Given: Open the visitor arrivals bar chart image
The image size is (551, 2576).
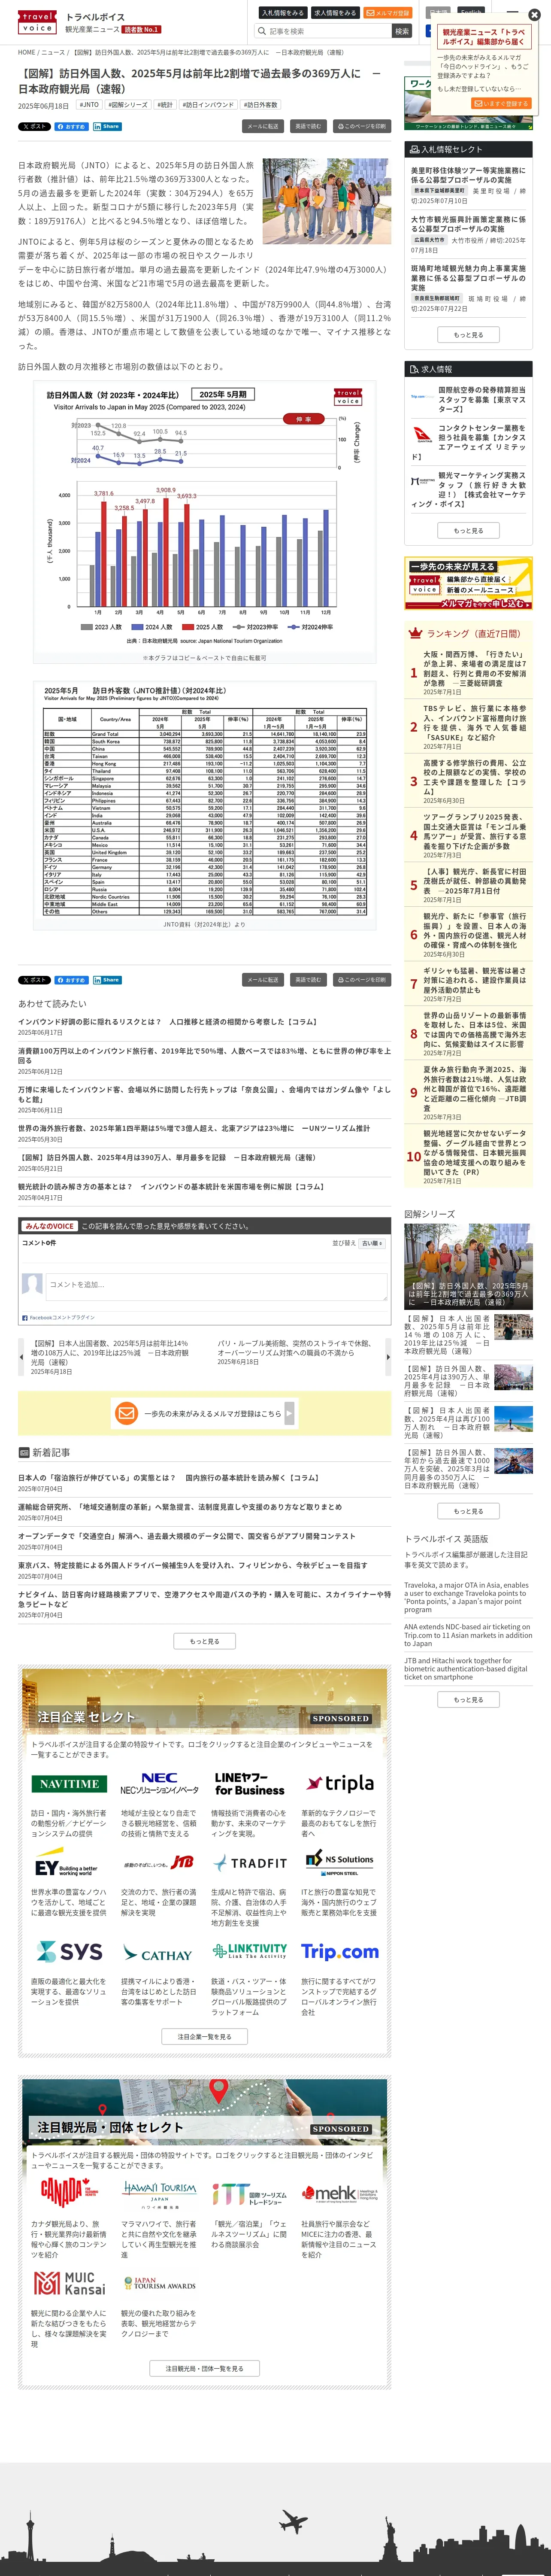Looking at the screenshot, I should click(204, 516).
